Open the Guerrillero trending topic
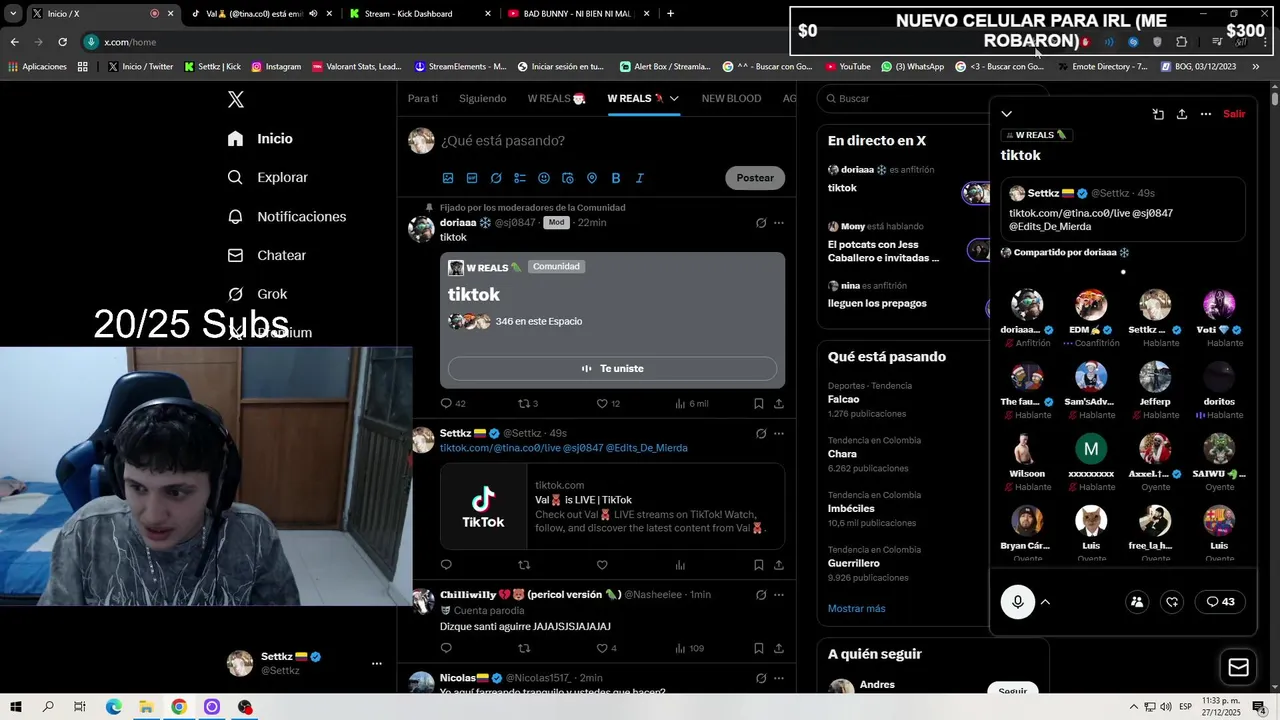This screenshot has height=720, width=1280. pyautogui.click(x=853, y=563)
